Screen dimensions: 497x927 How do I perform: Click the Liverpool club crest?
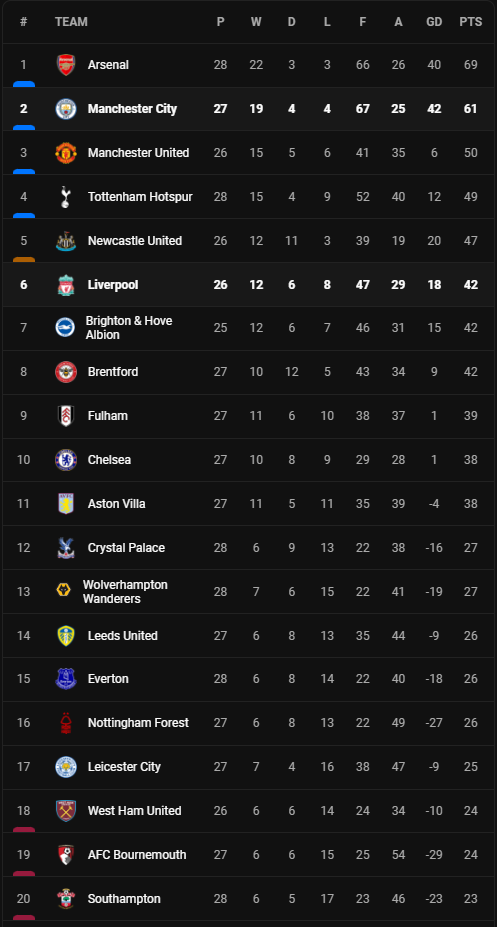coord(66,284)
